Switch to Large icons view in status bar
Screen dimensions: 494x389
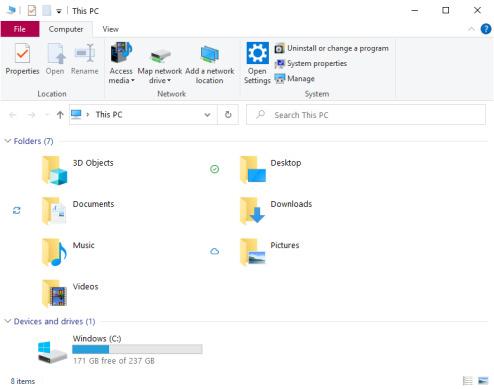tap(483, 381)
